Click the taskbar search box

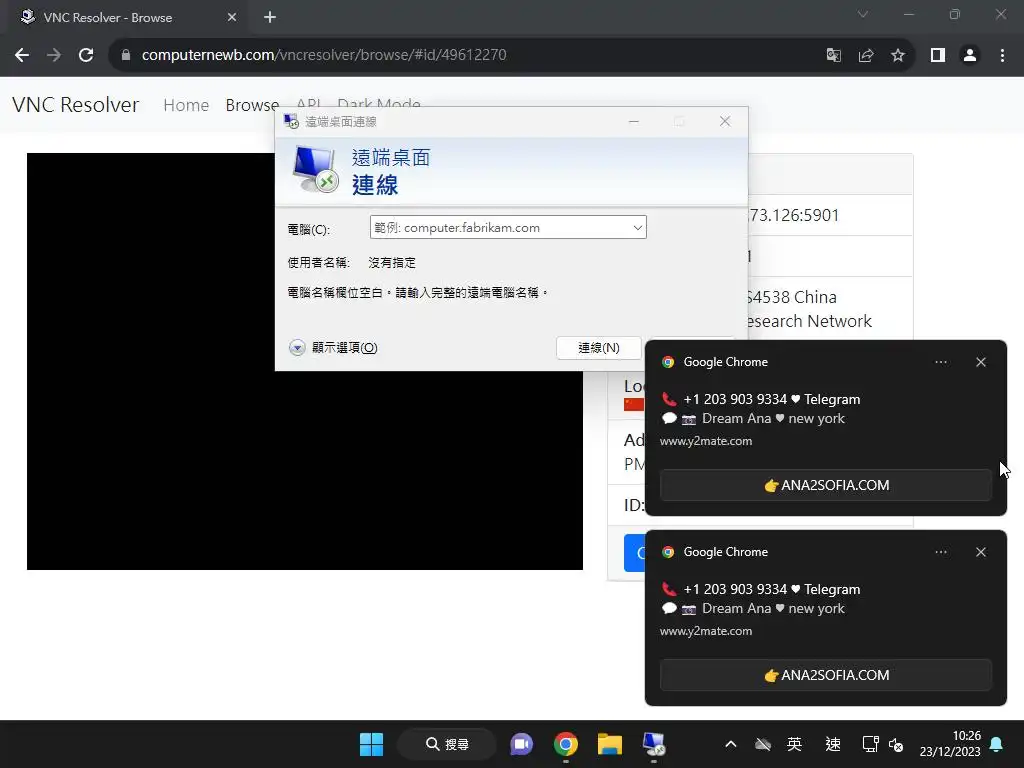[447, 744]
